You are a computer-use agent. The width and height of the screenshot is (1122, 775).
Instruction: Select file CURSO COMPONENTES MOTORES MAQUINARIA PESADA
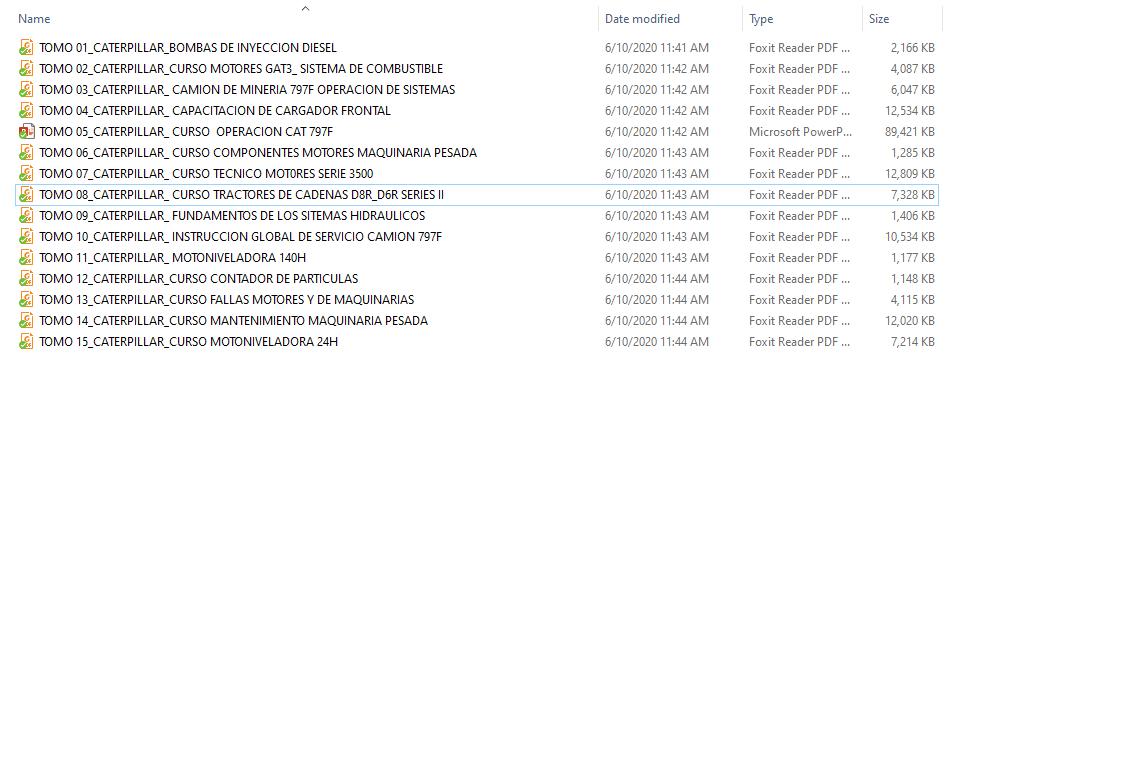[258, 152]
